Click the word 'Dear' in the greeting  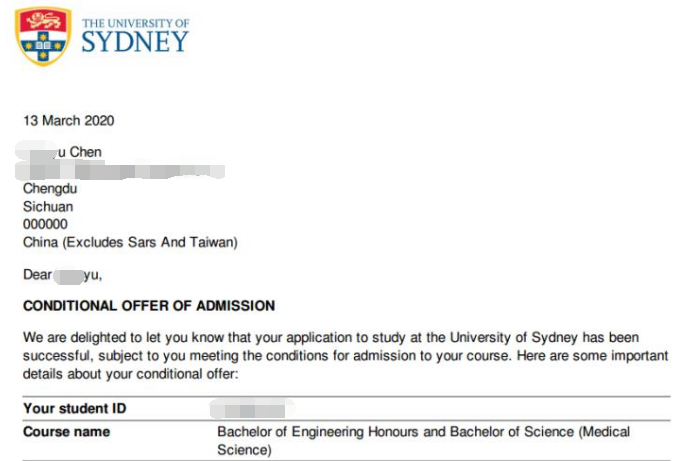37,274
